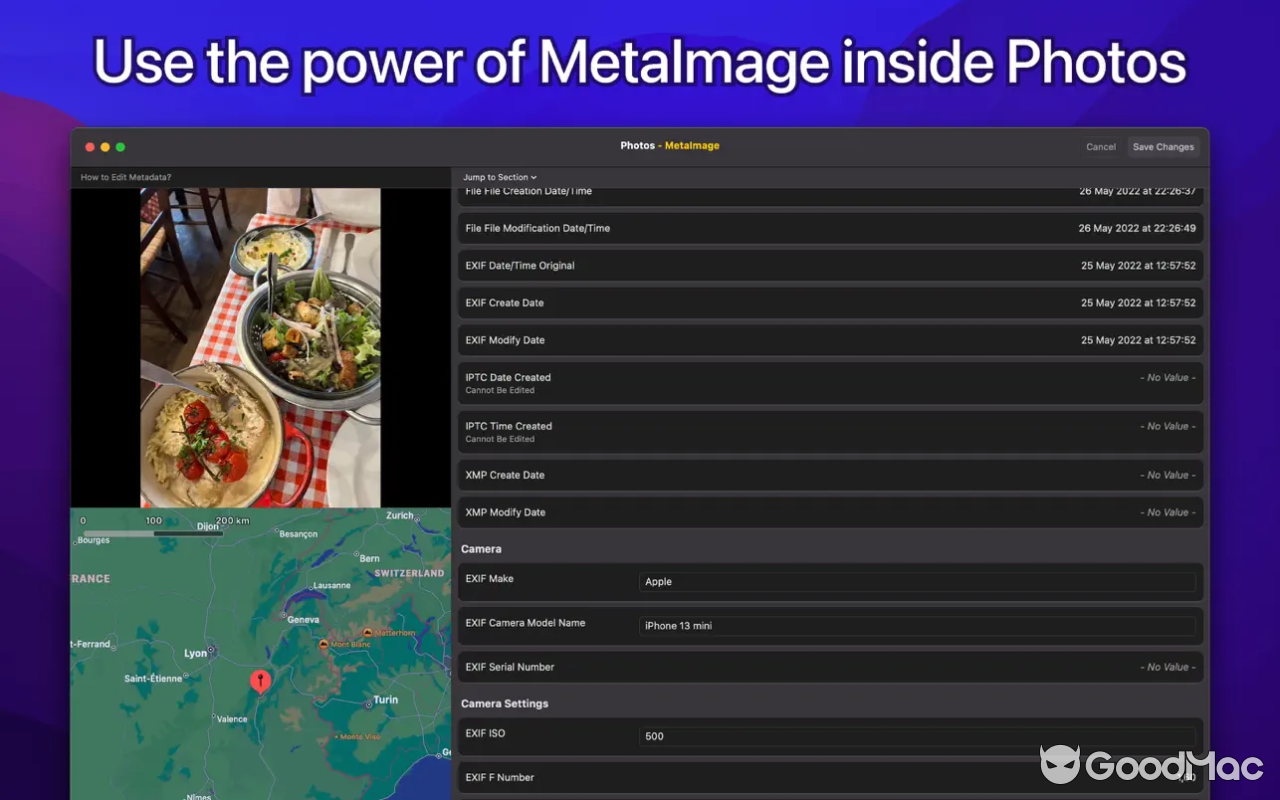1280x800 pixels.
Task: Select the IPTC Date Created row
Action: 830,383
